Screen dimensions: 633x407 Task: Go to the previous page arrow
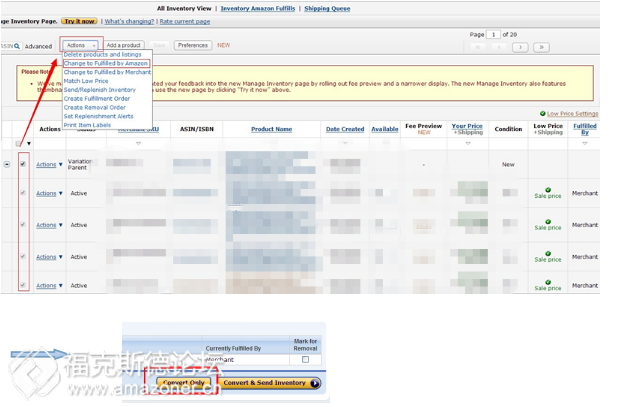tap(499, 47)
